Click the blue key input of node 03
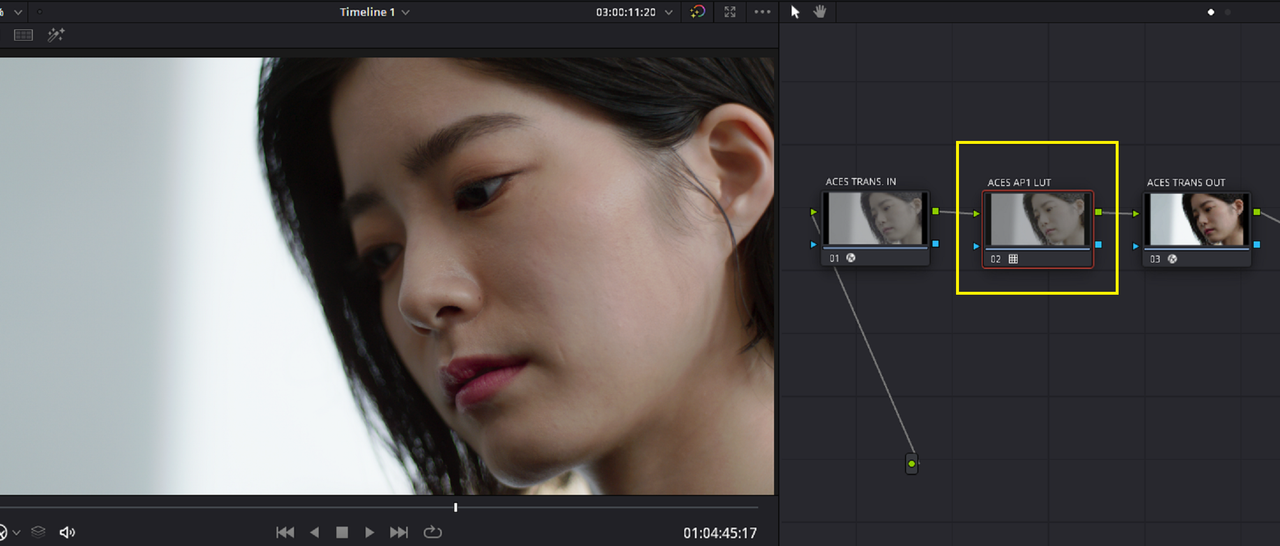The width and height of the screenshot is (1280, 546). (x=1137, y=245)
